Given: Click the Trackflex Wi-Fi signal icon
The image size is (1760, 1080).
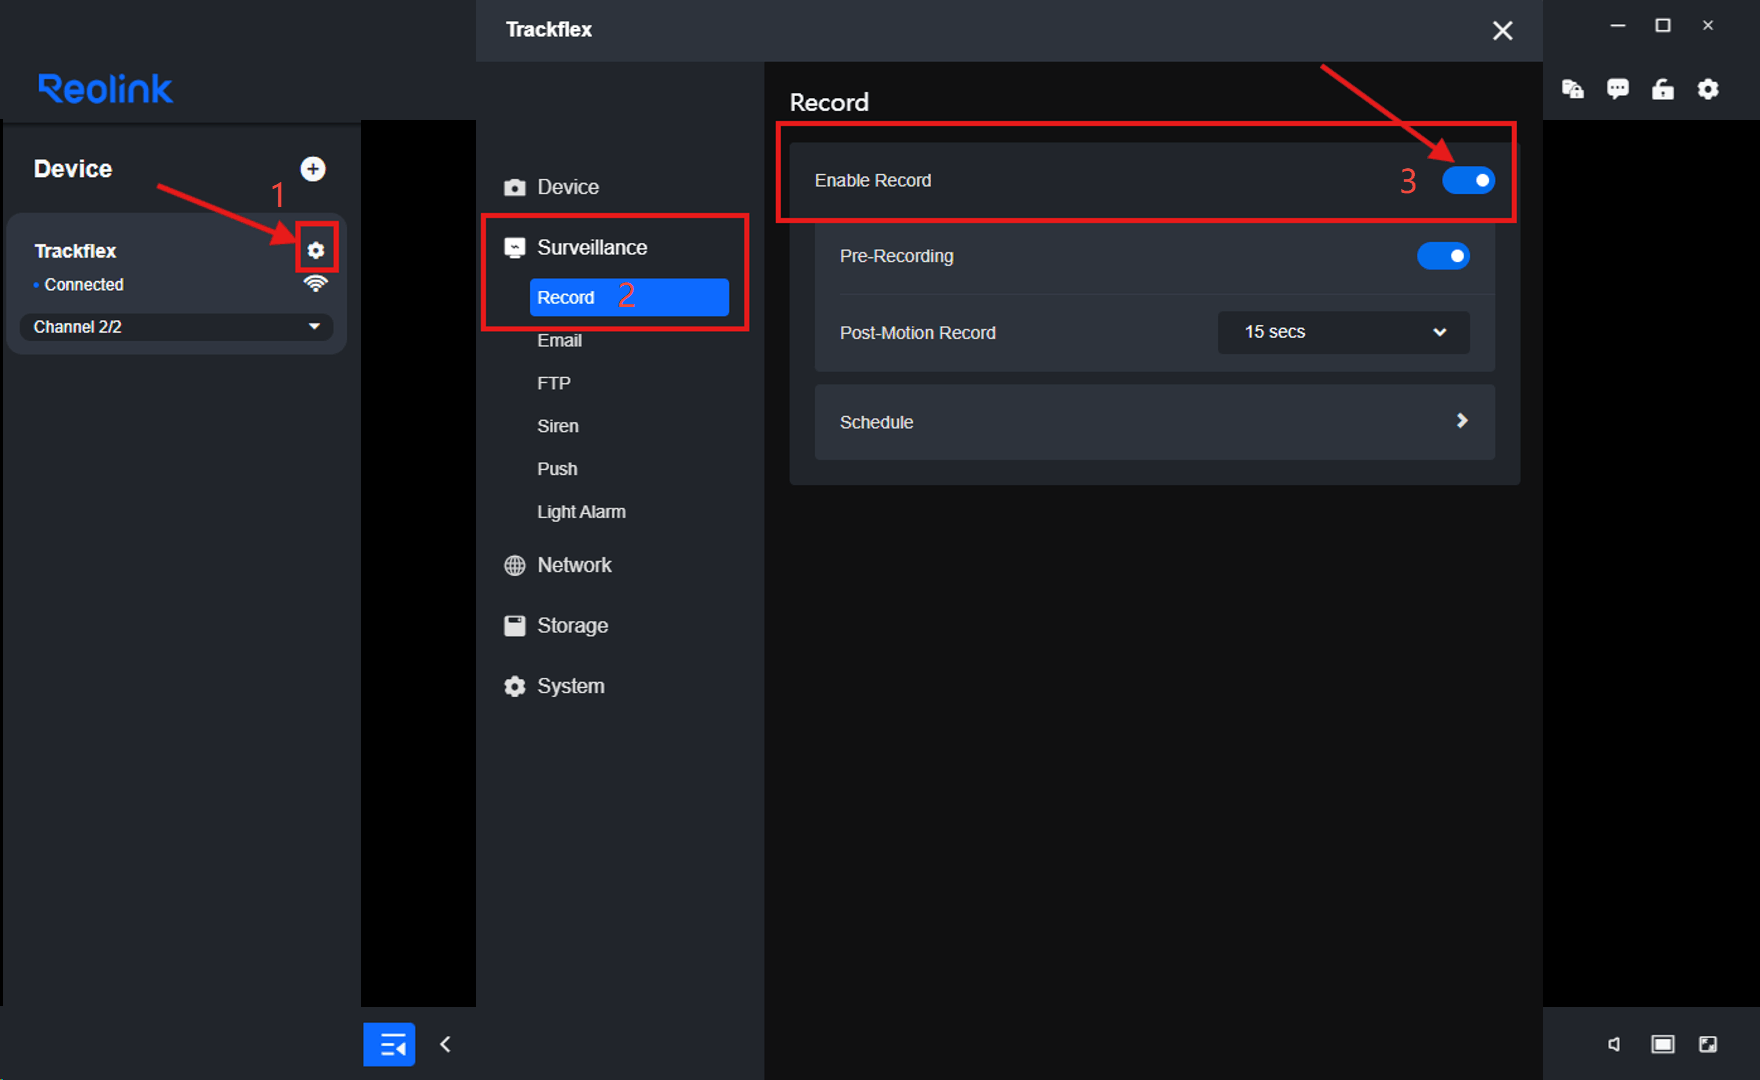Looking at the screenshot, I should [x=316, y=284].
